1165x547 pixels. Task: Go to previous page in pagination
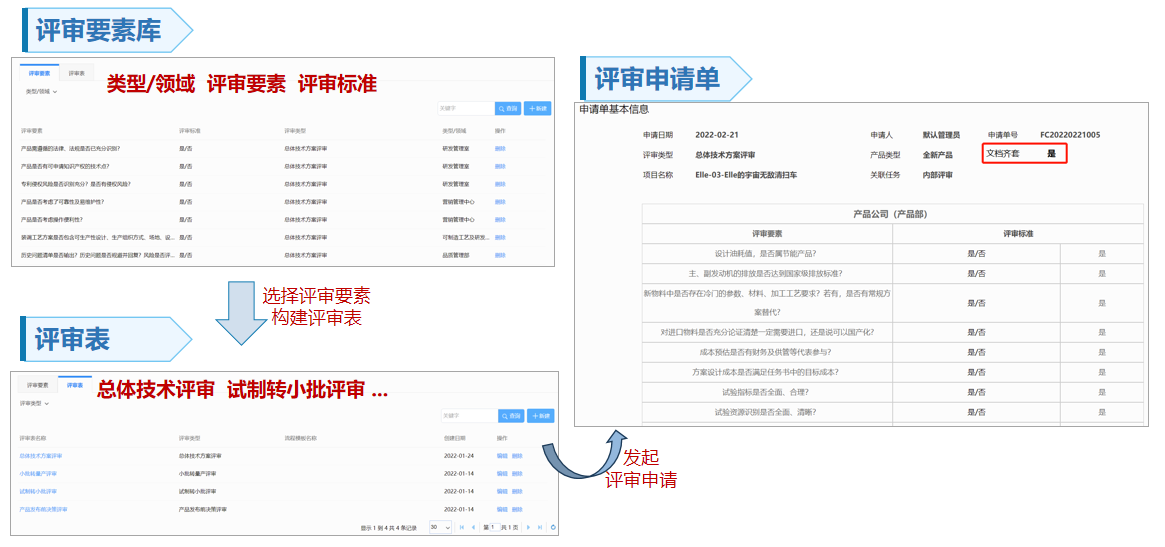pos(474,527)
